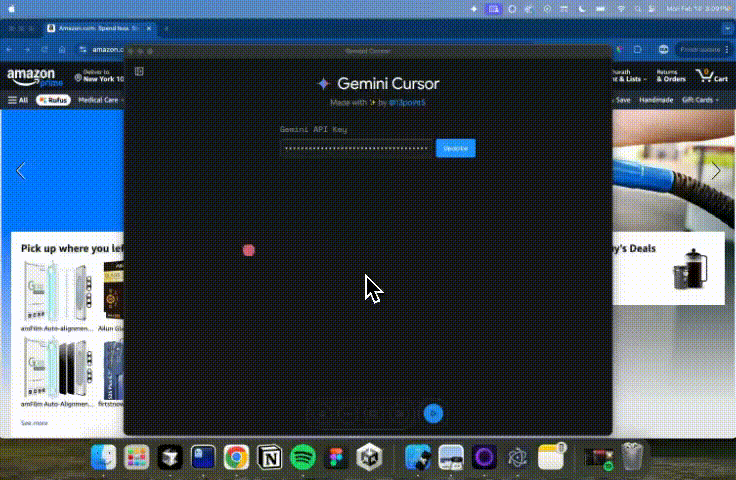Open Launchpad from the dock
The width and height of the screenshot is (736, 480).
pyautogui.click(x=137, y=457)
